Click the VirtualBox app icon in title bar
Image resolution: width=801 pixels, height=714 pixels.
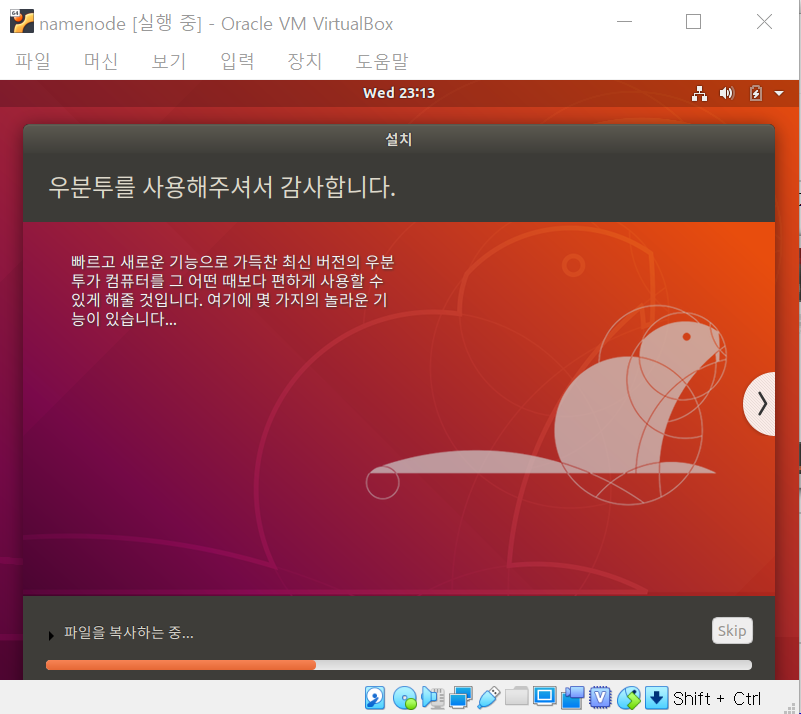click(22, 21)
